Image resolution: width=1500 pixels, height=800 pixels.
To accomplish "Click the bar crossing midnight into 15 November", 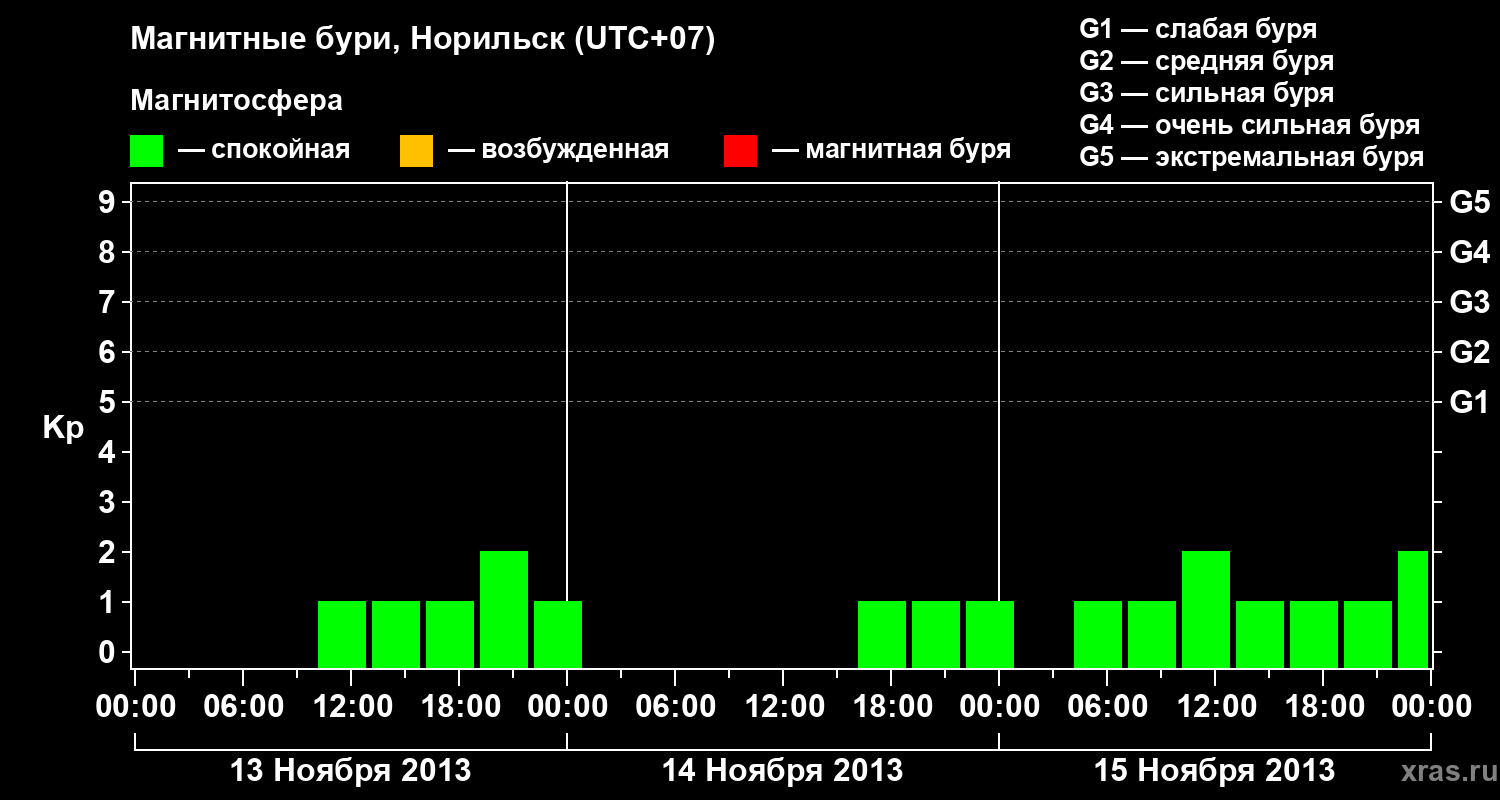I will tap(990, 634).
